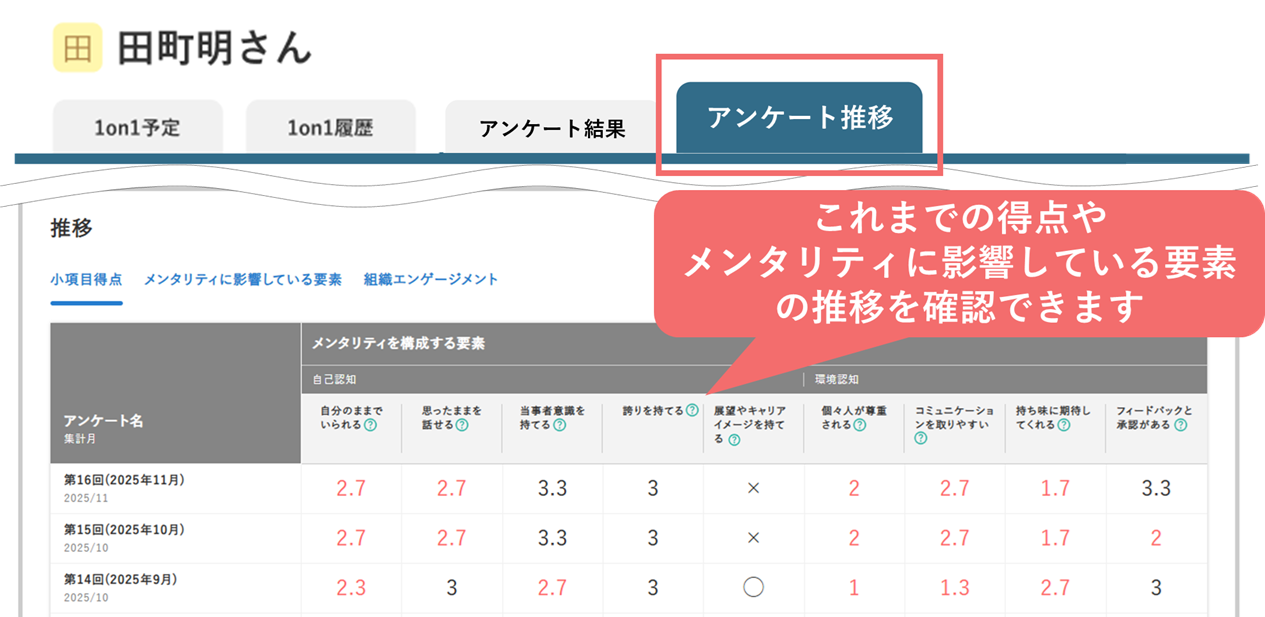The width and height of the screenshot is (1265, 617).
Task: Click 第15回 score 2.7 for 思ったままを話せる
Action: point(451,538)
